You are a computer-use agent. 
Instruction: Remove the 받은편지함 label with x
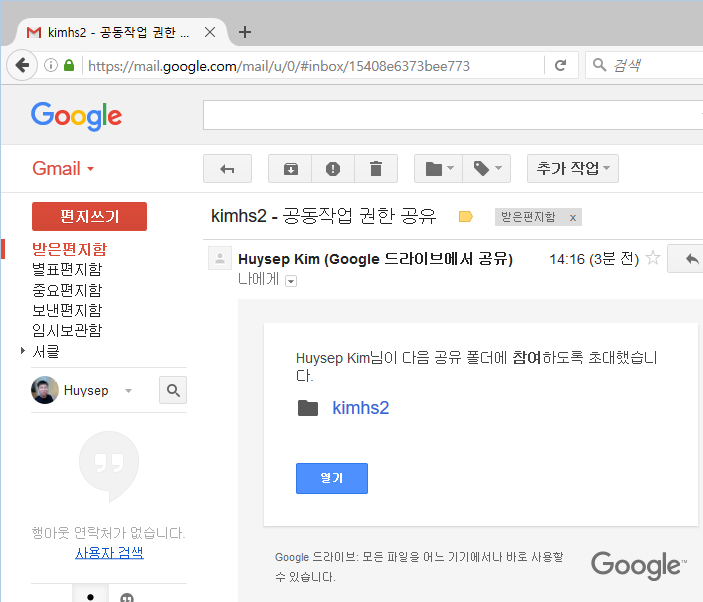tap(573, 218)
